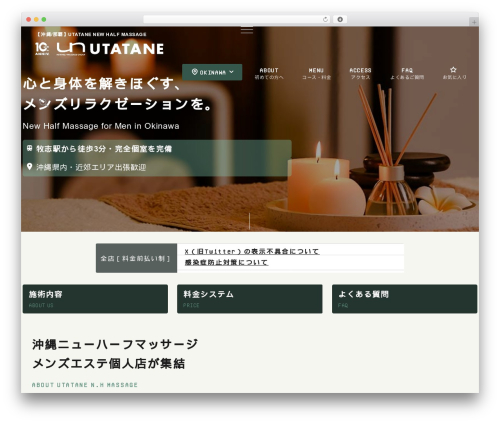Click the UTATANE NEW HALF MASSAGE tagline at top
The height and width of the screenshot is (423, 500).
coord(92,34)
